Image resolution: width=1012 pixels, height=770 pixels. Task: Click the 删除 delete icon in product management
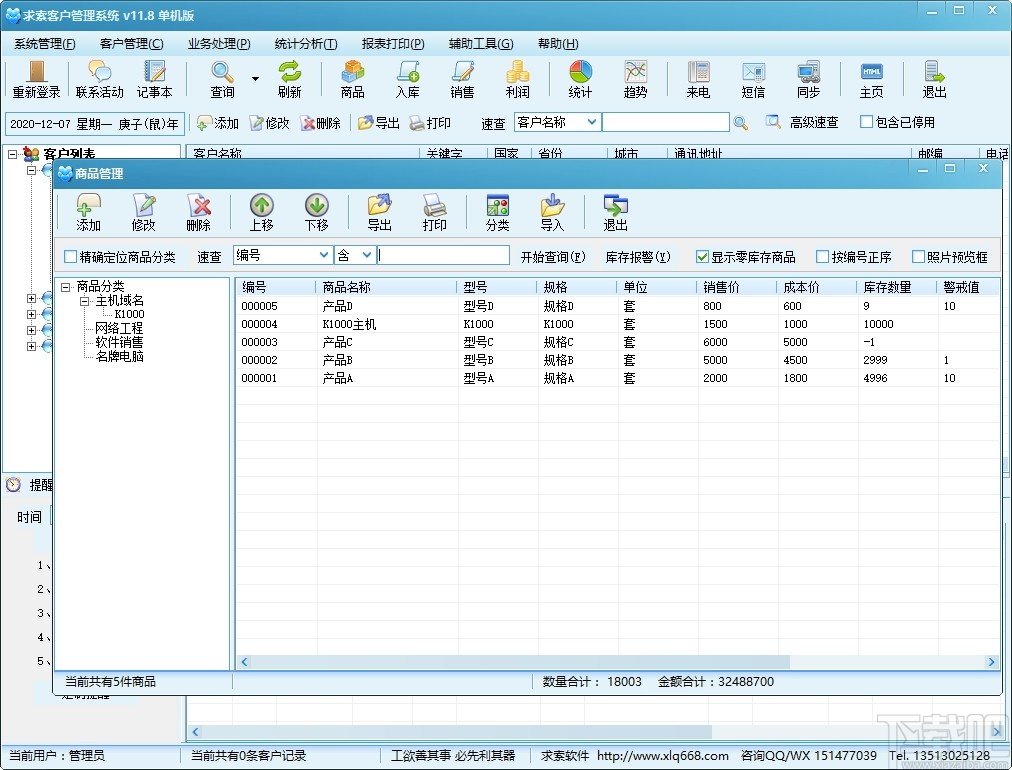[x=199, y=212]
